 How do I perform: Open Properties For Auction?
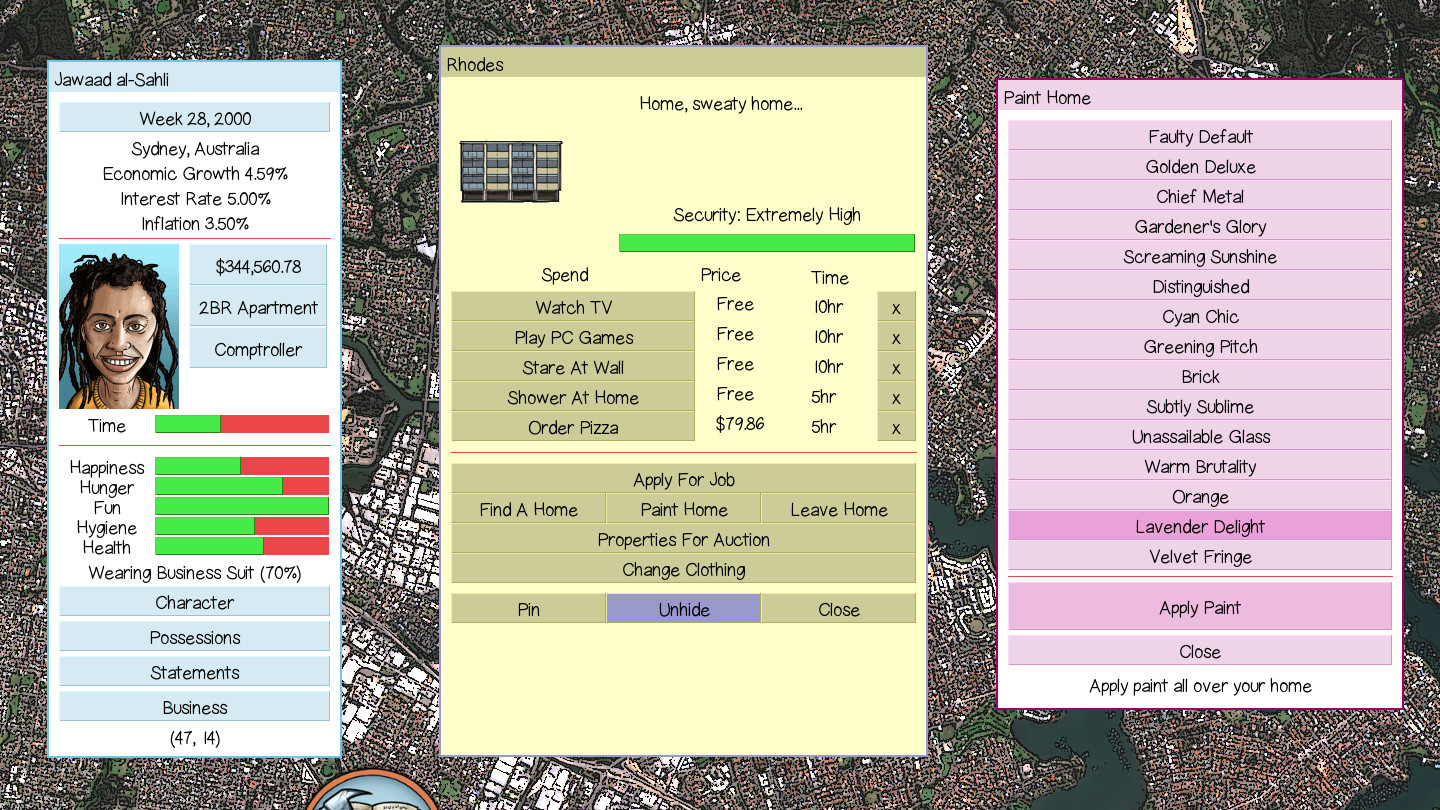683,539
